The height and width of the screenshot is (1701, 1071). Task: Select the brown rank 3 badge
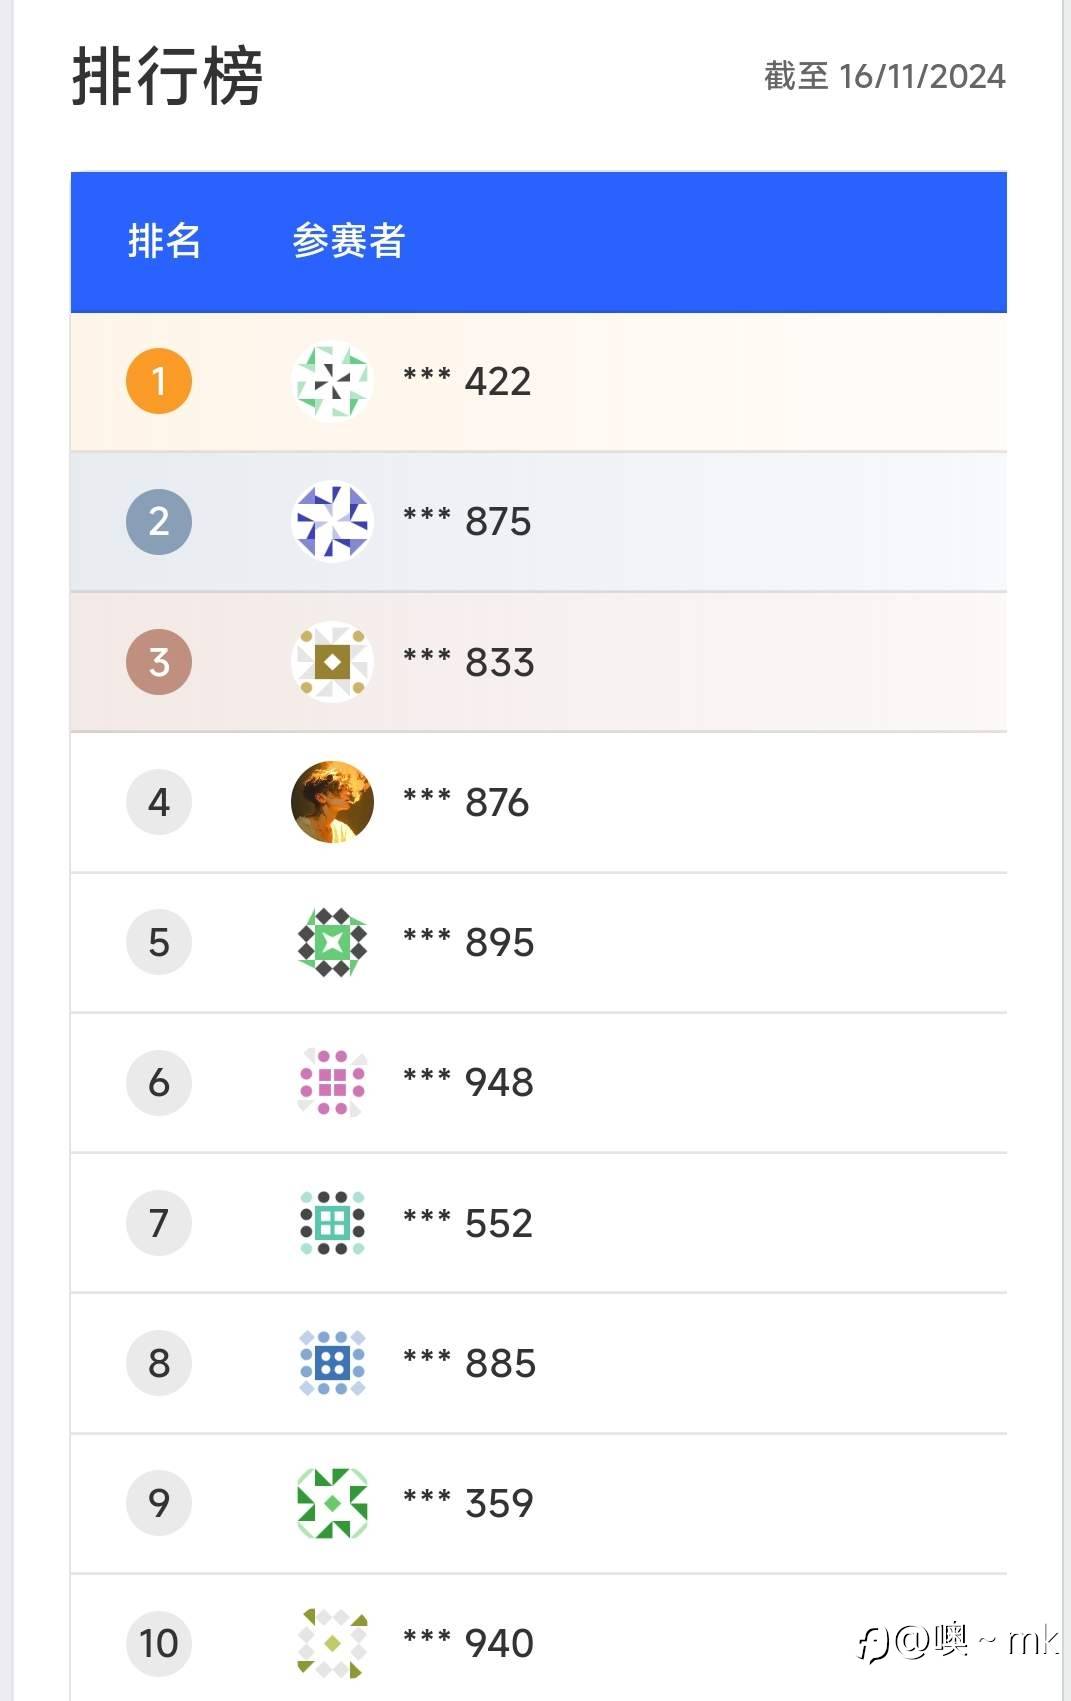[159, 662]
